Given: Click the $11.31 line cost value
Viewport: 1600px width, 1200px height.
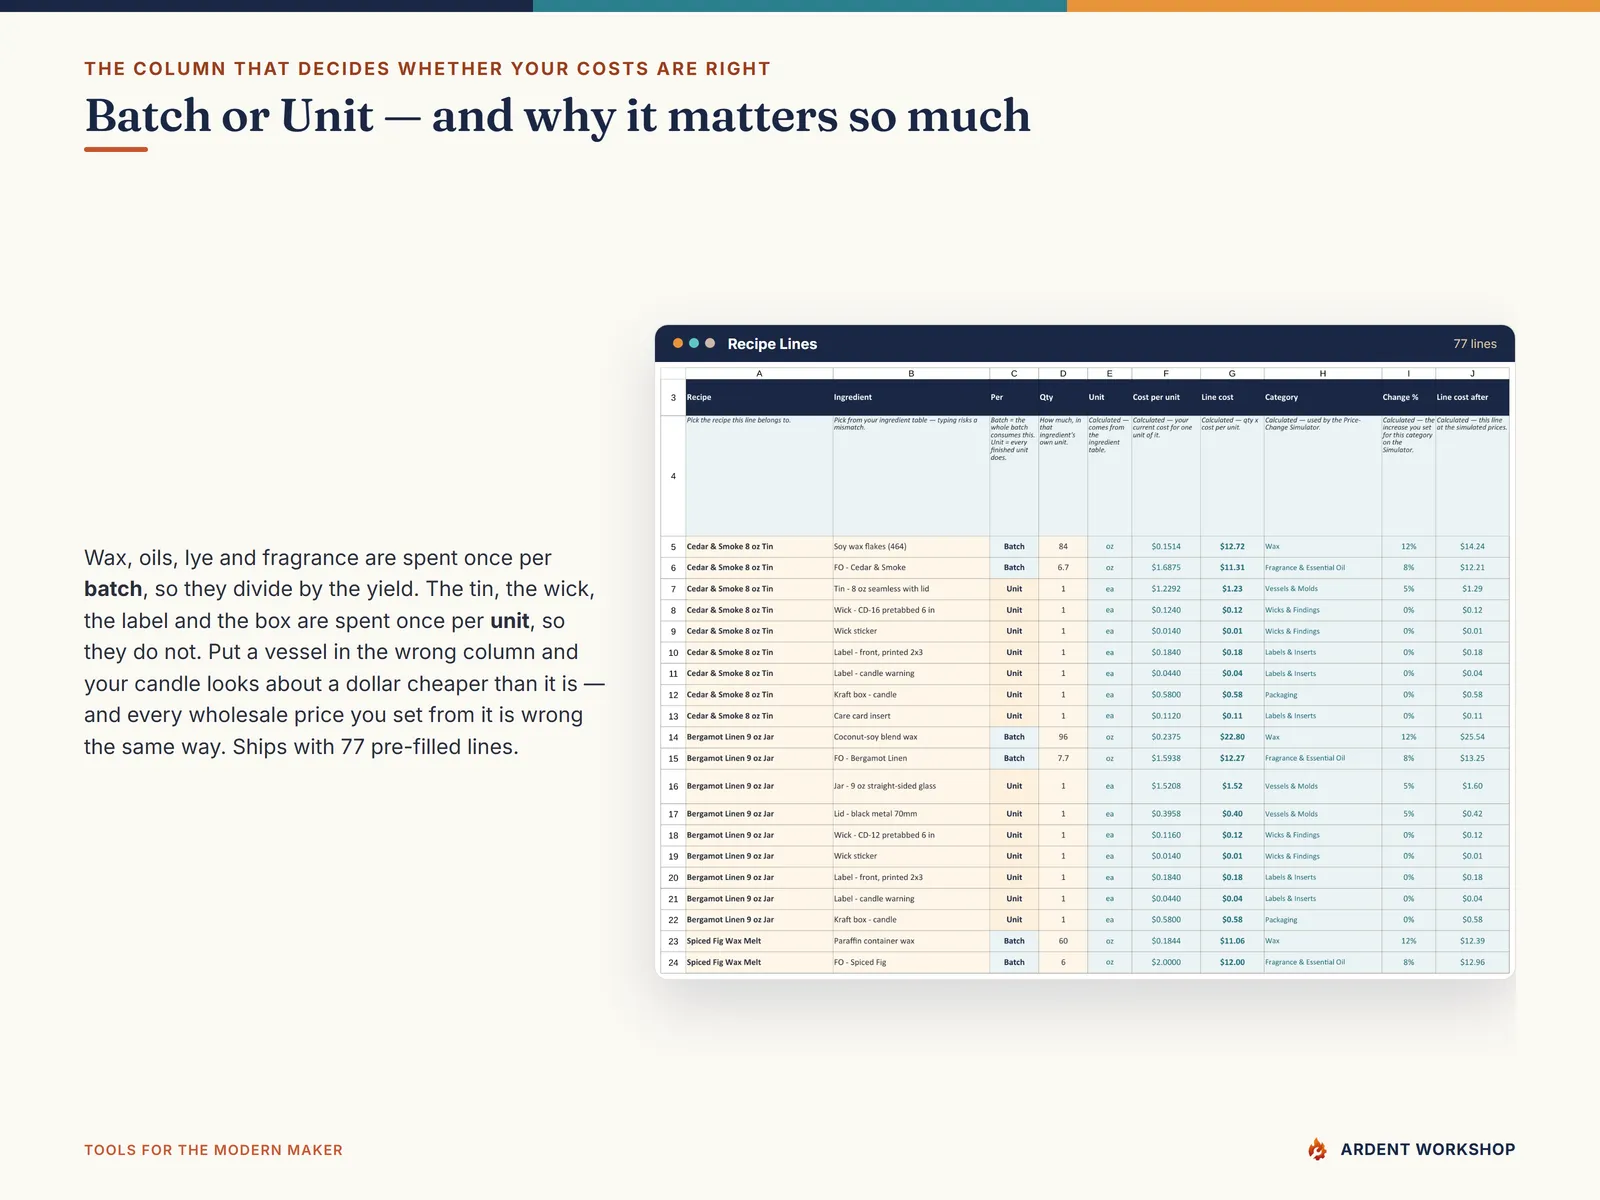Looking at the screenshot, I should (x=1232, y=568).
